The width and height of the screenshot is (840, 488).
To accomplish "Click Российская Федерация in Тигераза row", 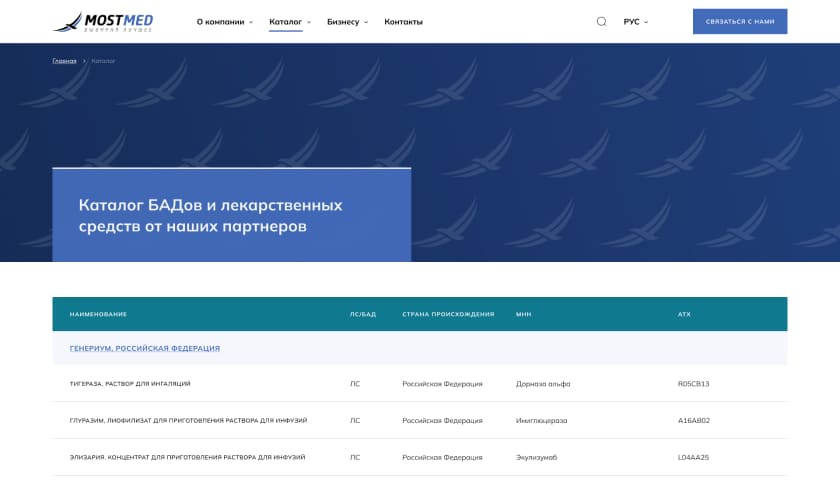I will (x=442, y=384).
